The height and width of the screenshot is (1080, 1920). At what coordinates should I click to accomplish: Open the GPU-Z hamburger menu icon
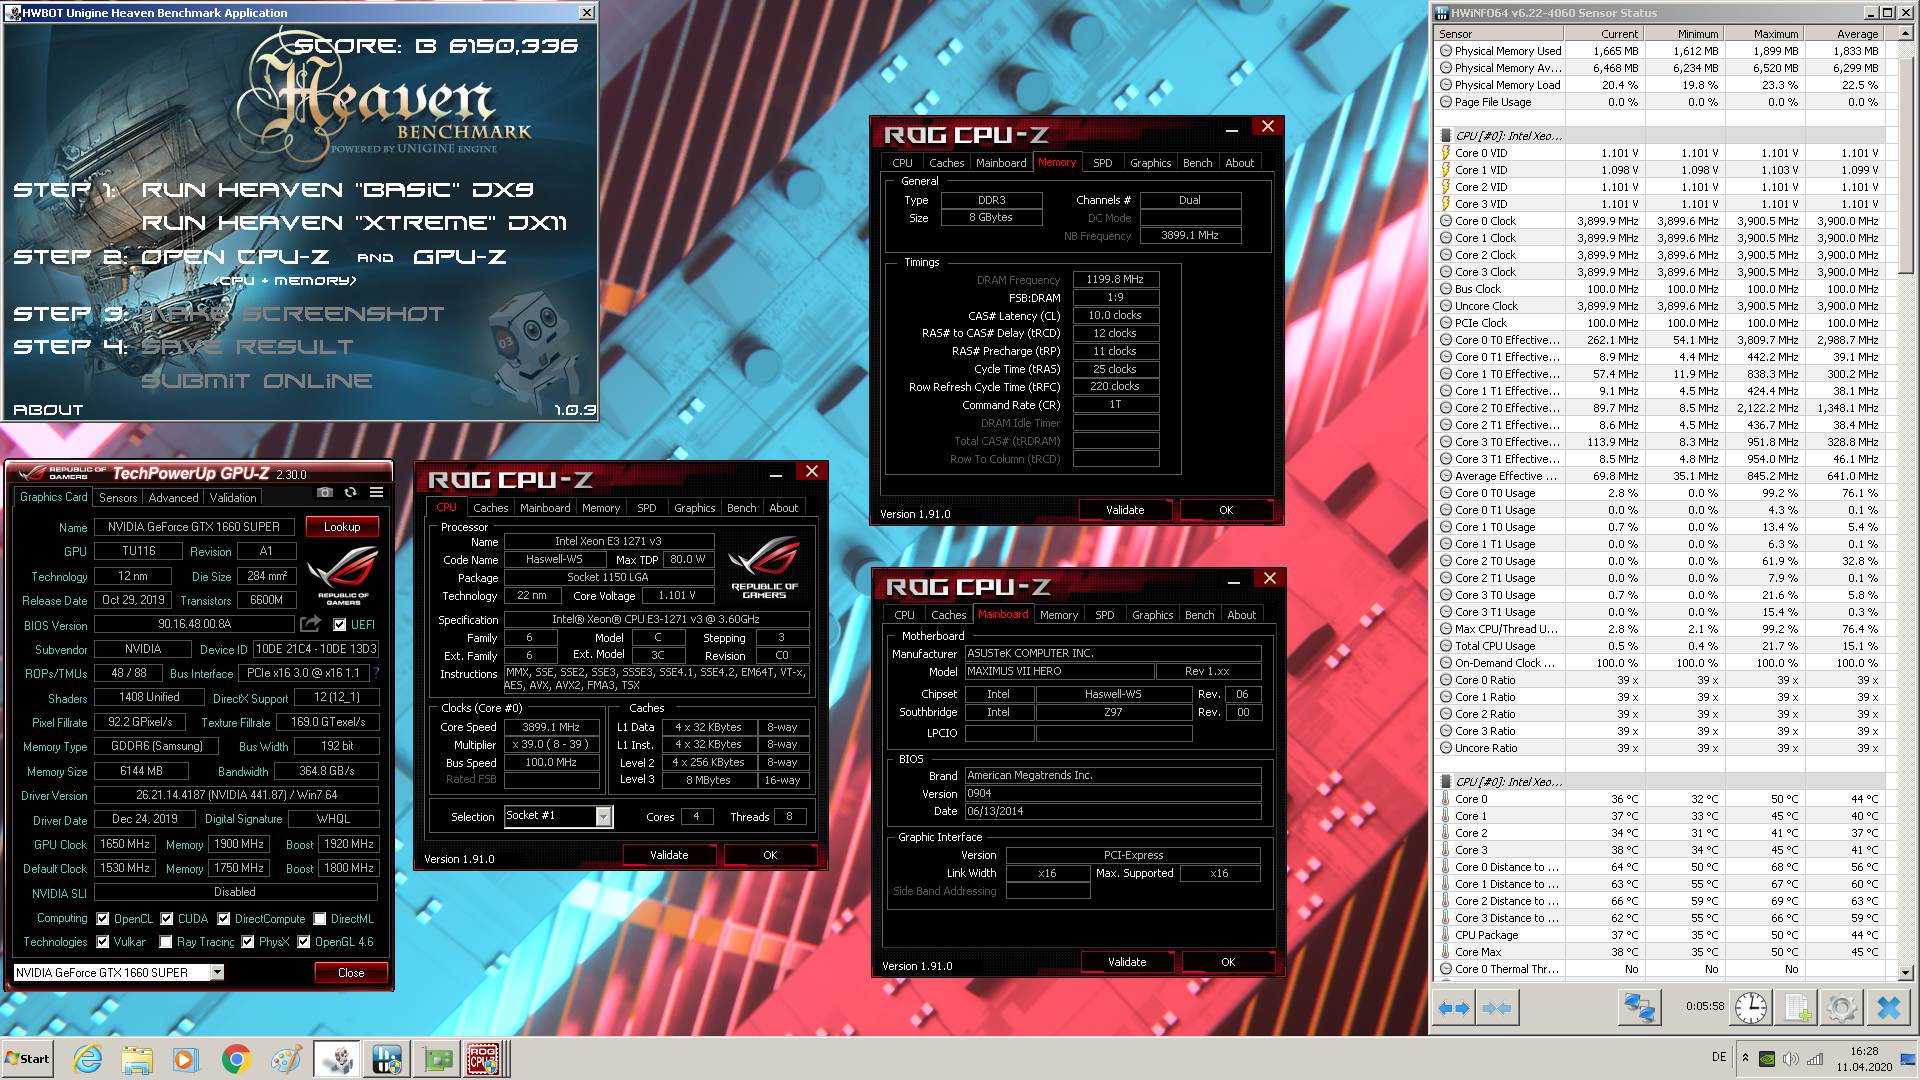point(376,492)
